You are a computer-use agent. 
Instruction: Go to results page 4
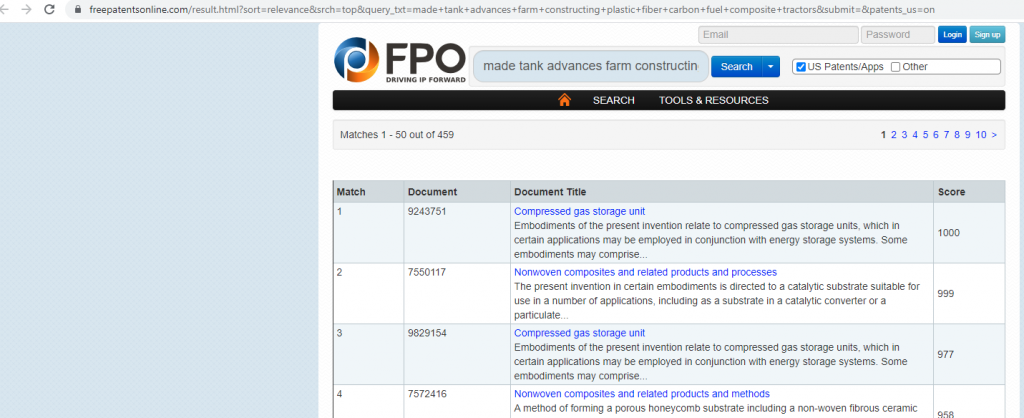[x=915, y=135]
